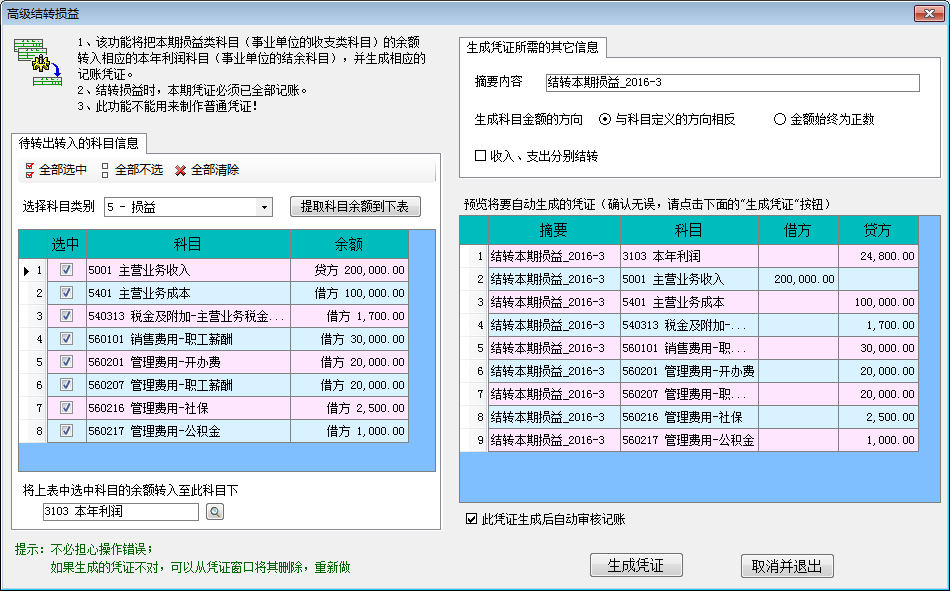Click 5001 主营业务收入 name in left table

(x=188, y=270)
